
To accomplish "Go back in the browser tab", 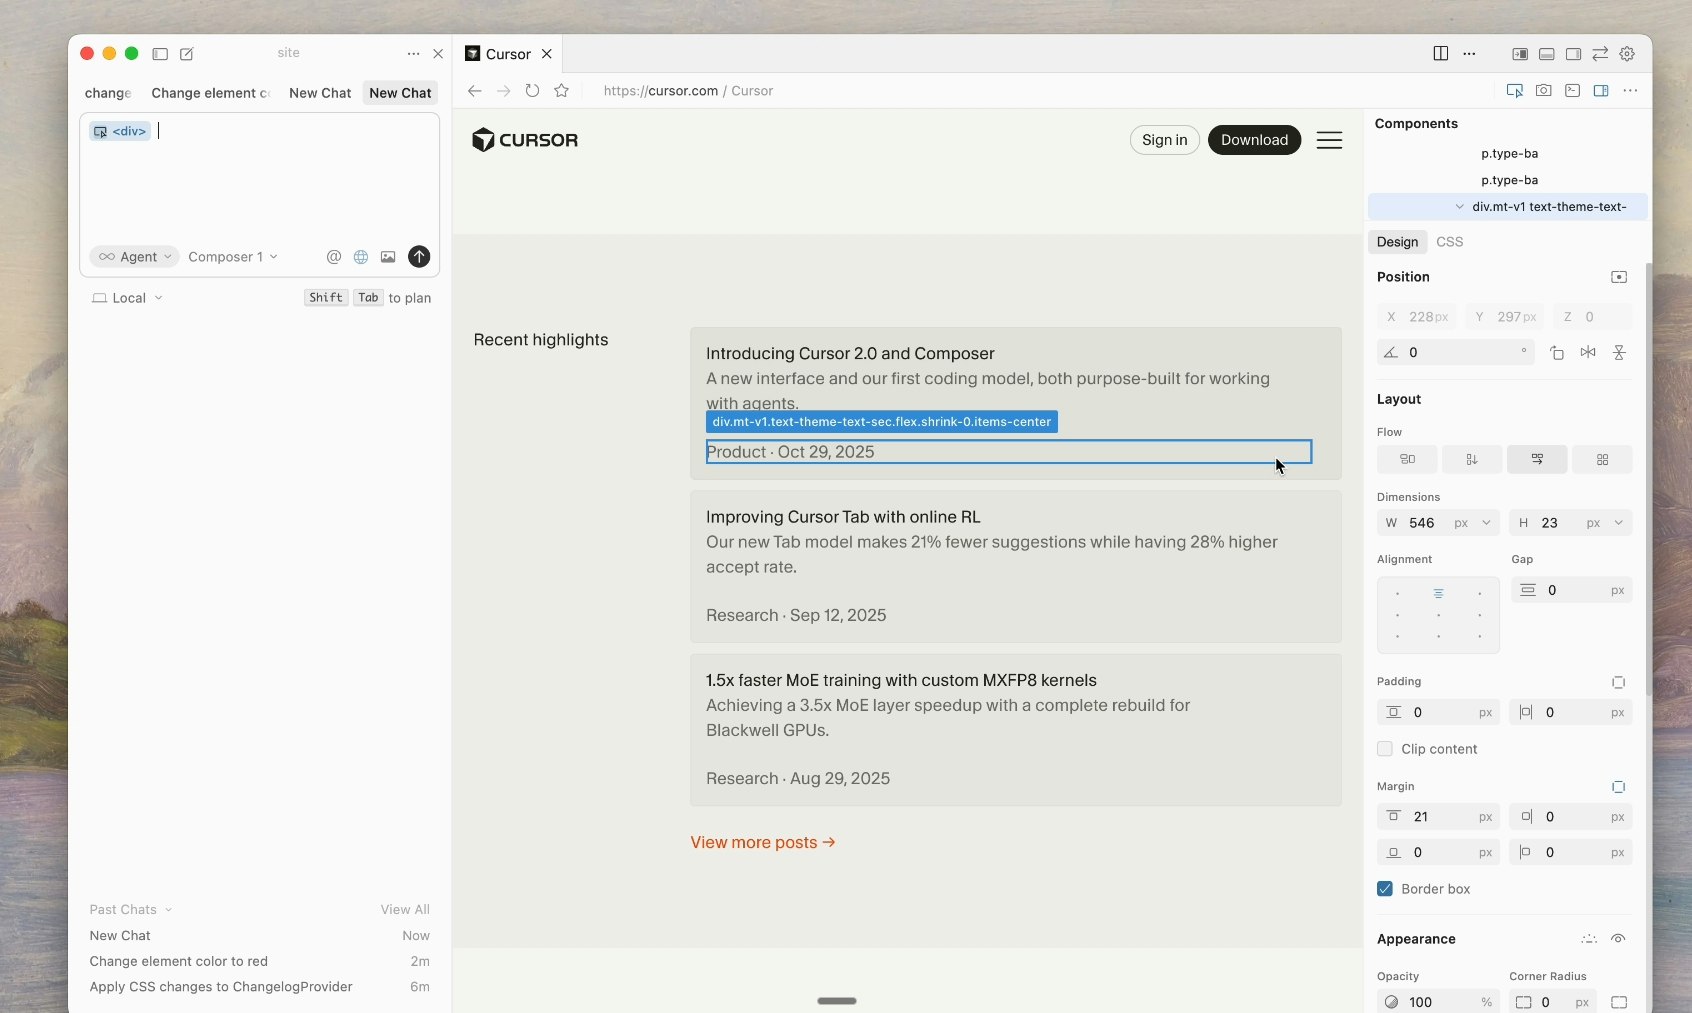I will tap(475, 91).
